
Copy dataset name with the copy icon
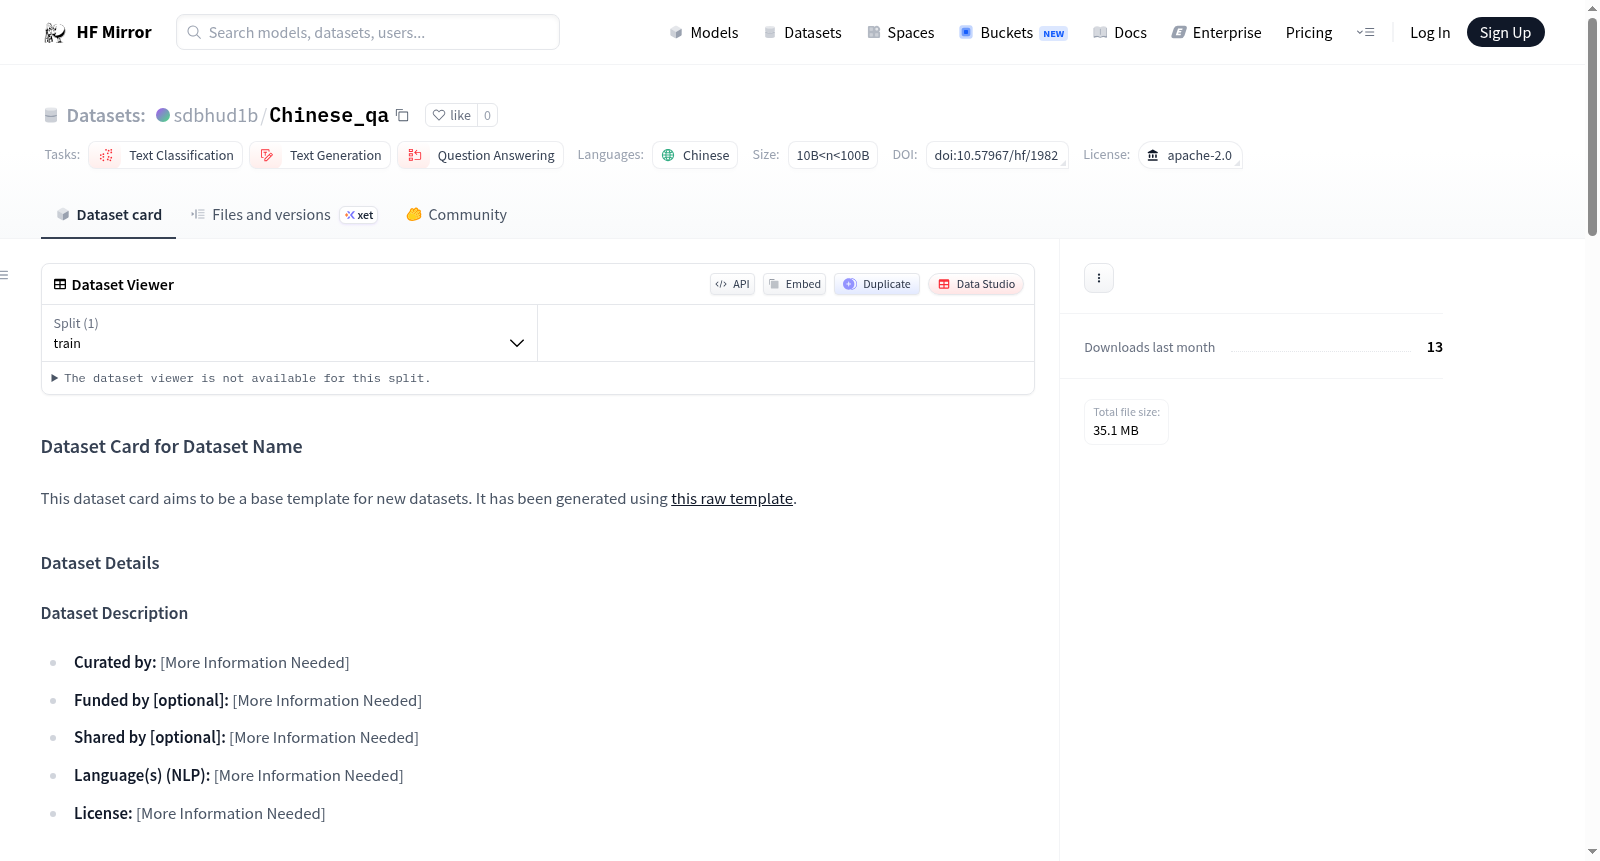tap(402, 115)
